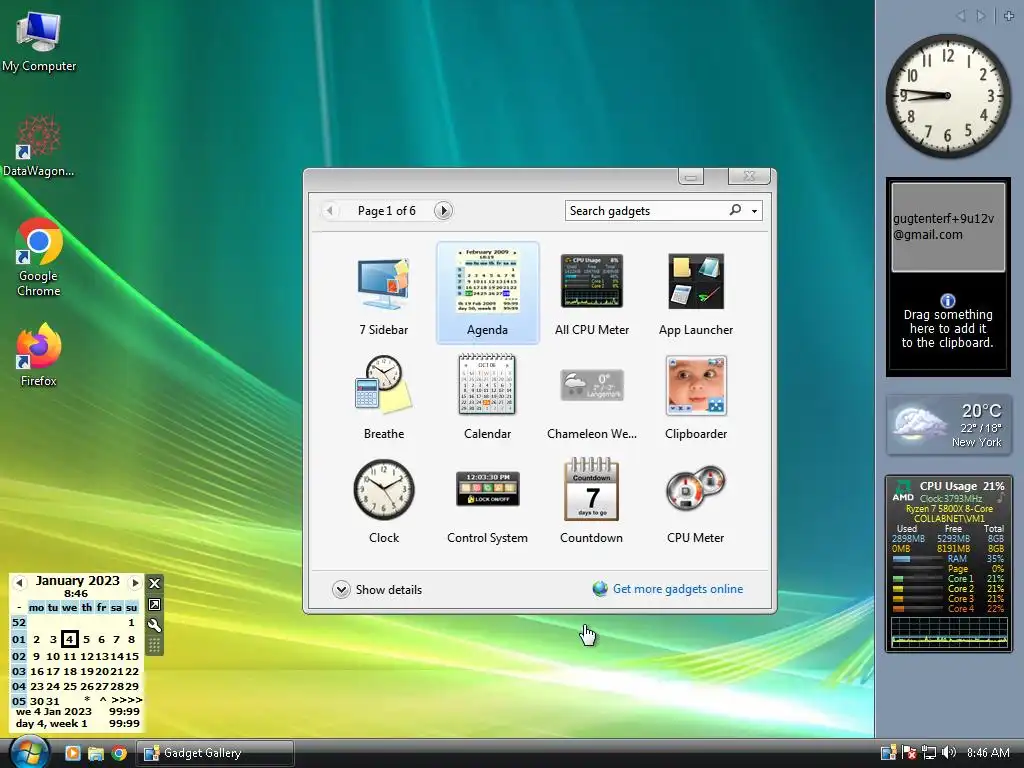Open My Computer desktop icon
Image resolution: width=1024 pixels, height=768 pixels.
tap(39, 41)
